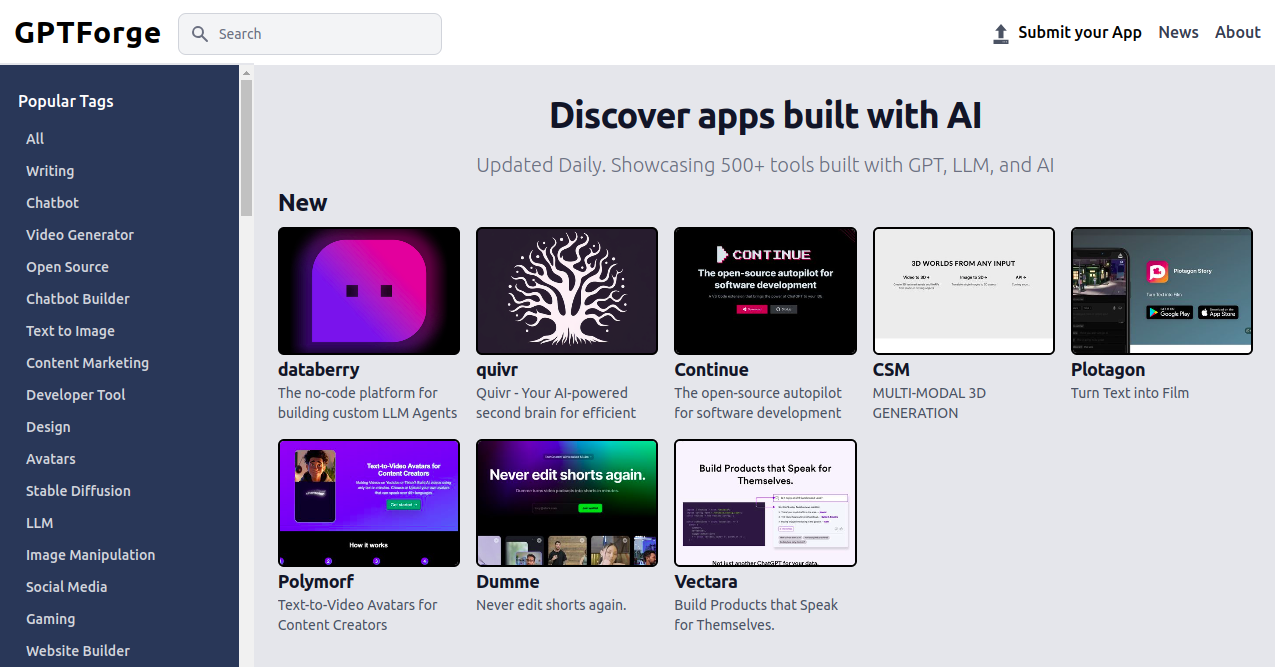The image size is (1275, 667).
Task: Click "MULTI-MODAL 3D GENERATION" description
Action: [929, 403]
